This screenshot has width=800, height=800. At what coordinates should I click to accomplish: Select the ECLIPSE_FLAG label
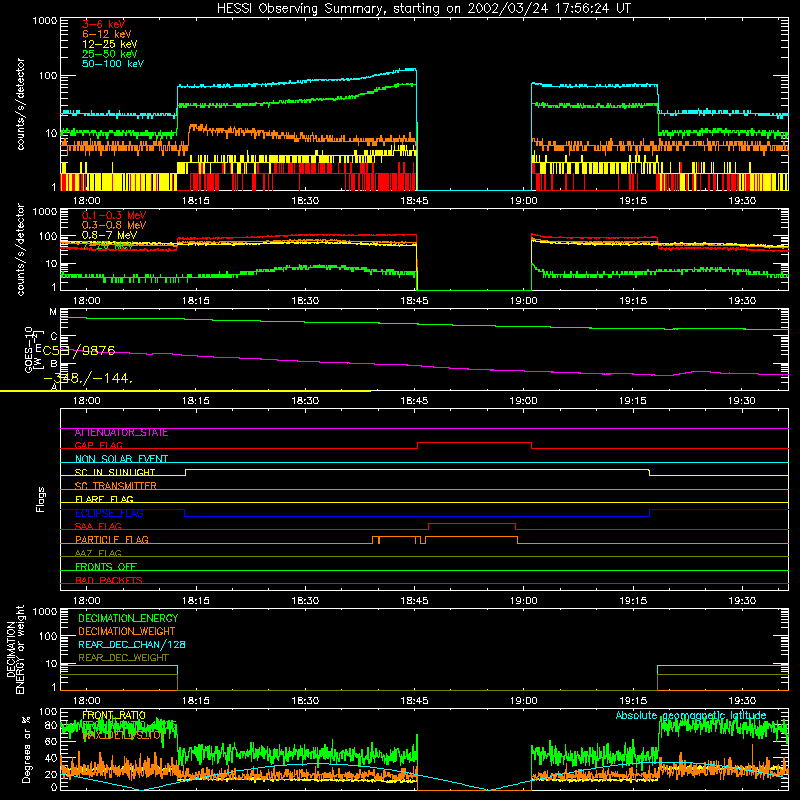tap(109, 513)
